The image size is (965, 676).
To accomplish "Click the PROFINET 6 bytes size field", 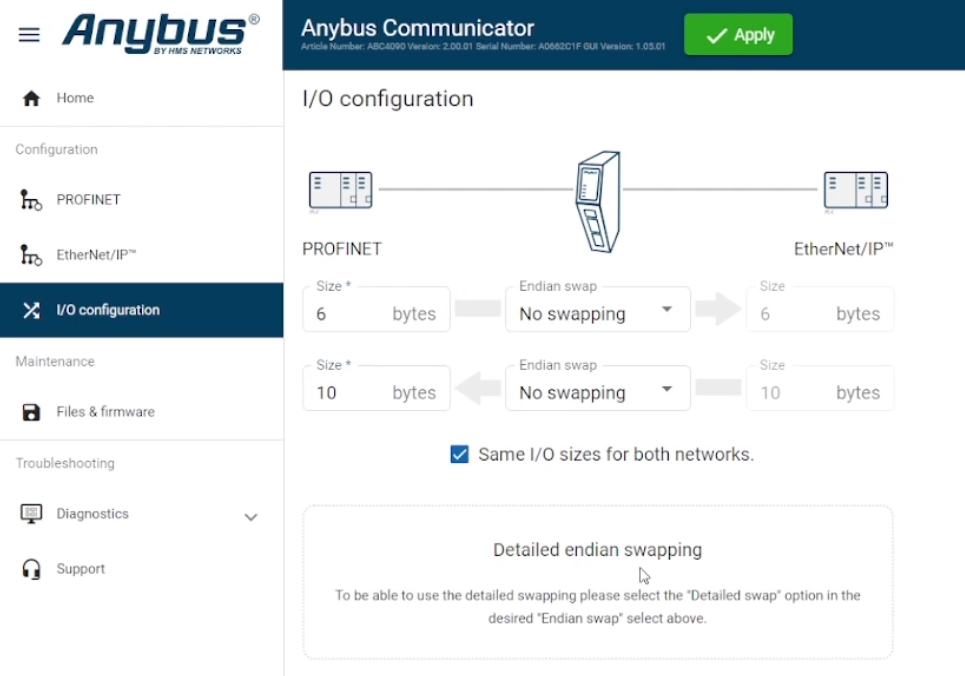I will tap(376, 310).
